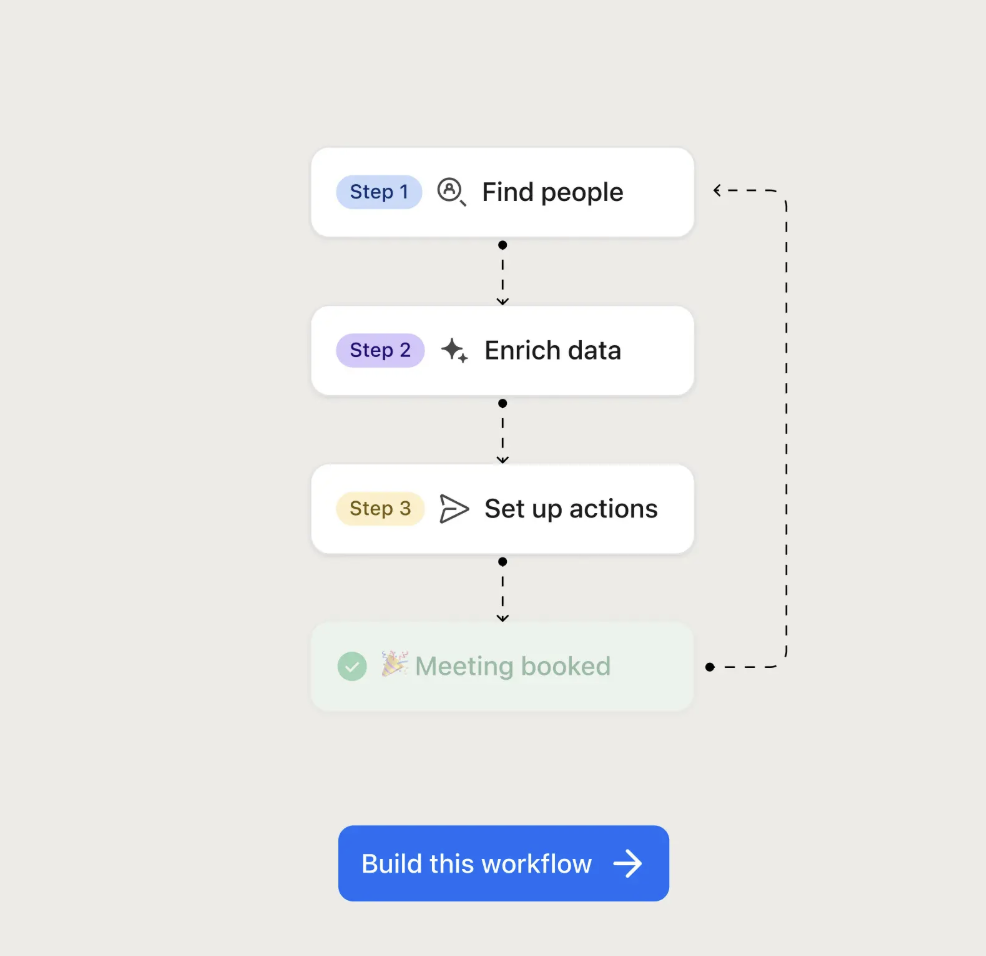Viewport: 986px width, 956px height.
Task: Click the Set up actions label
Action: pos(571,509)
